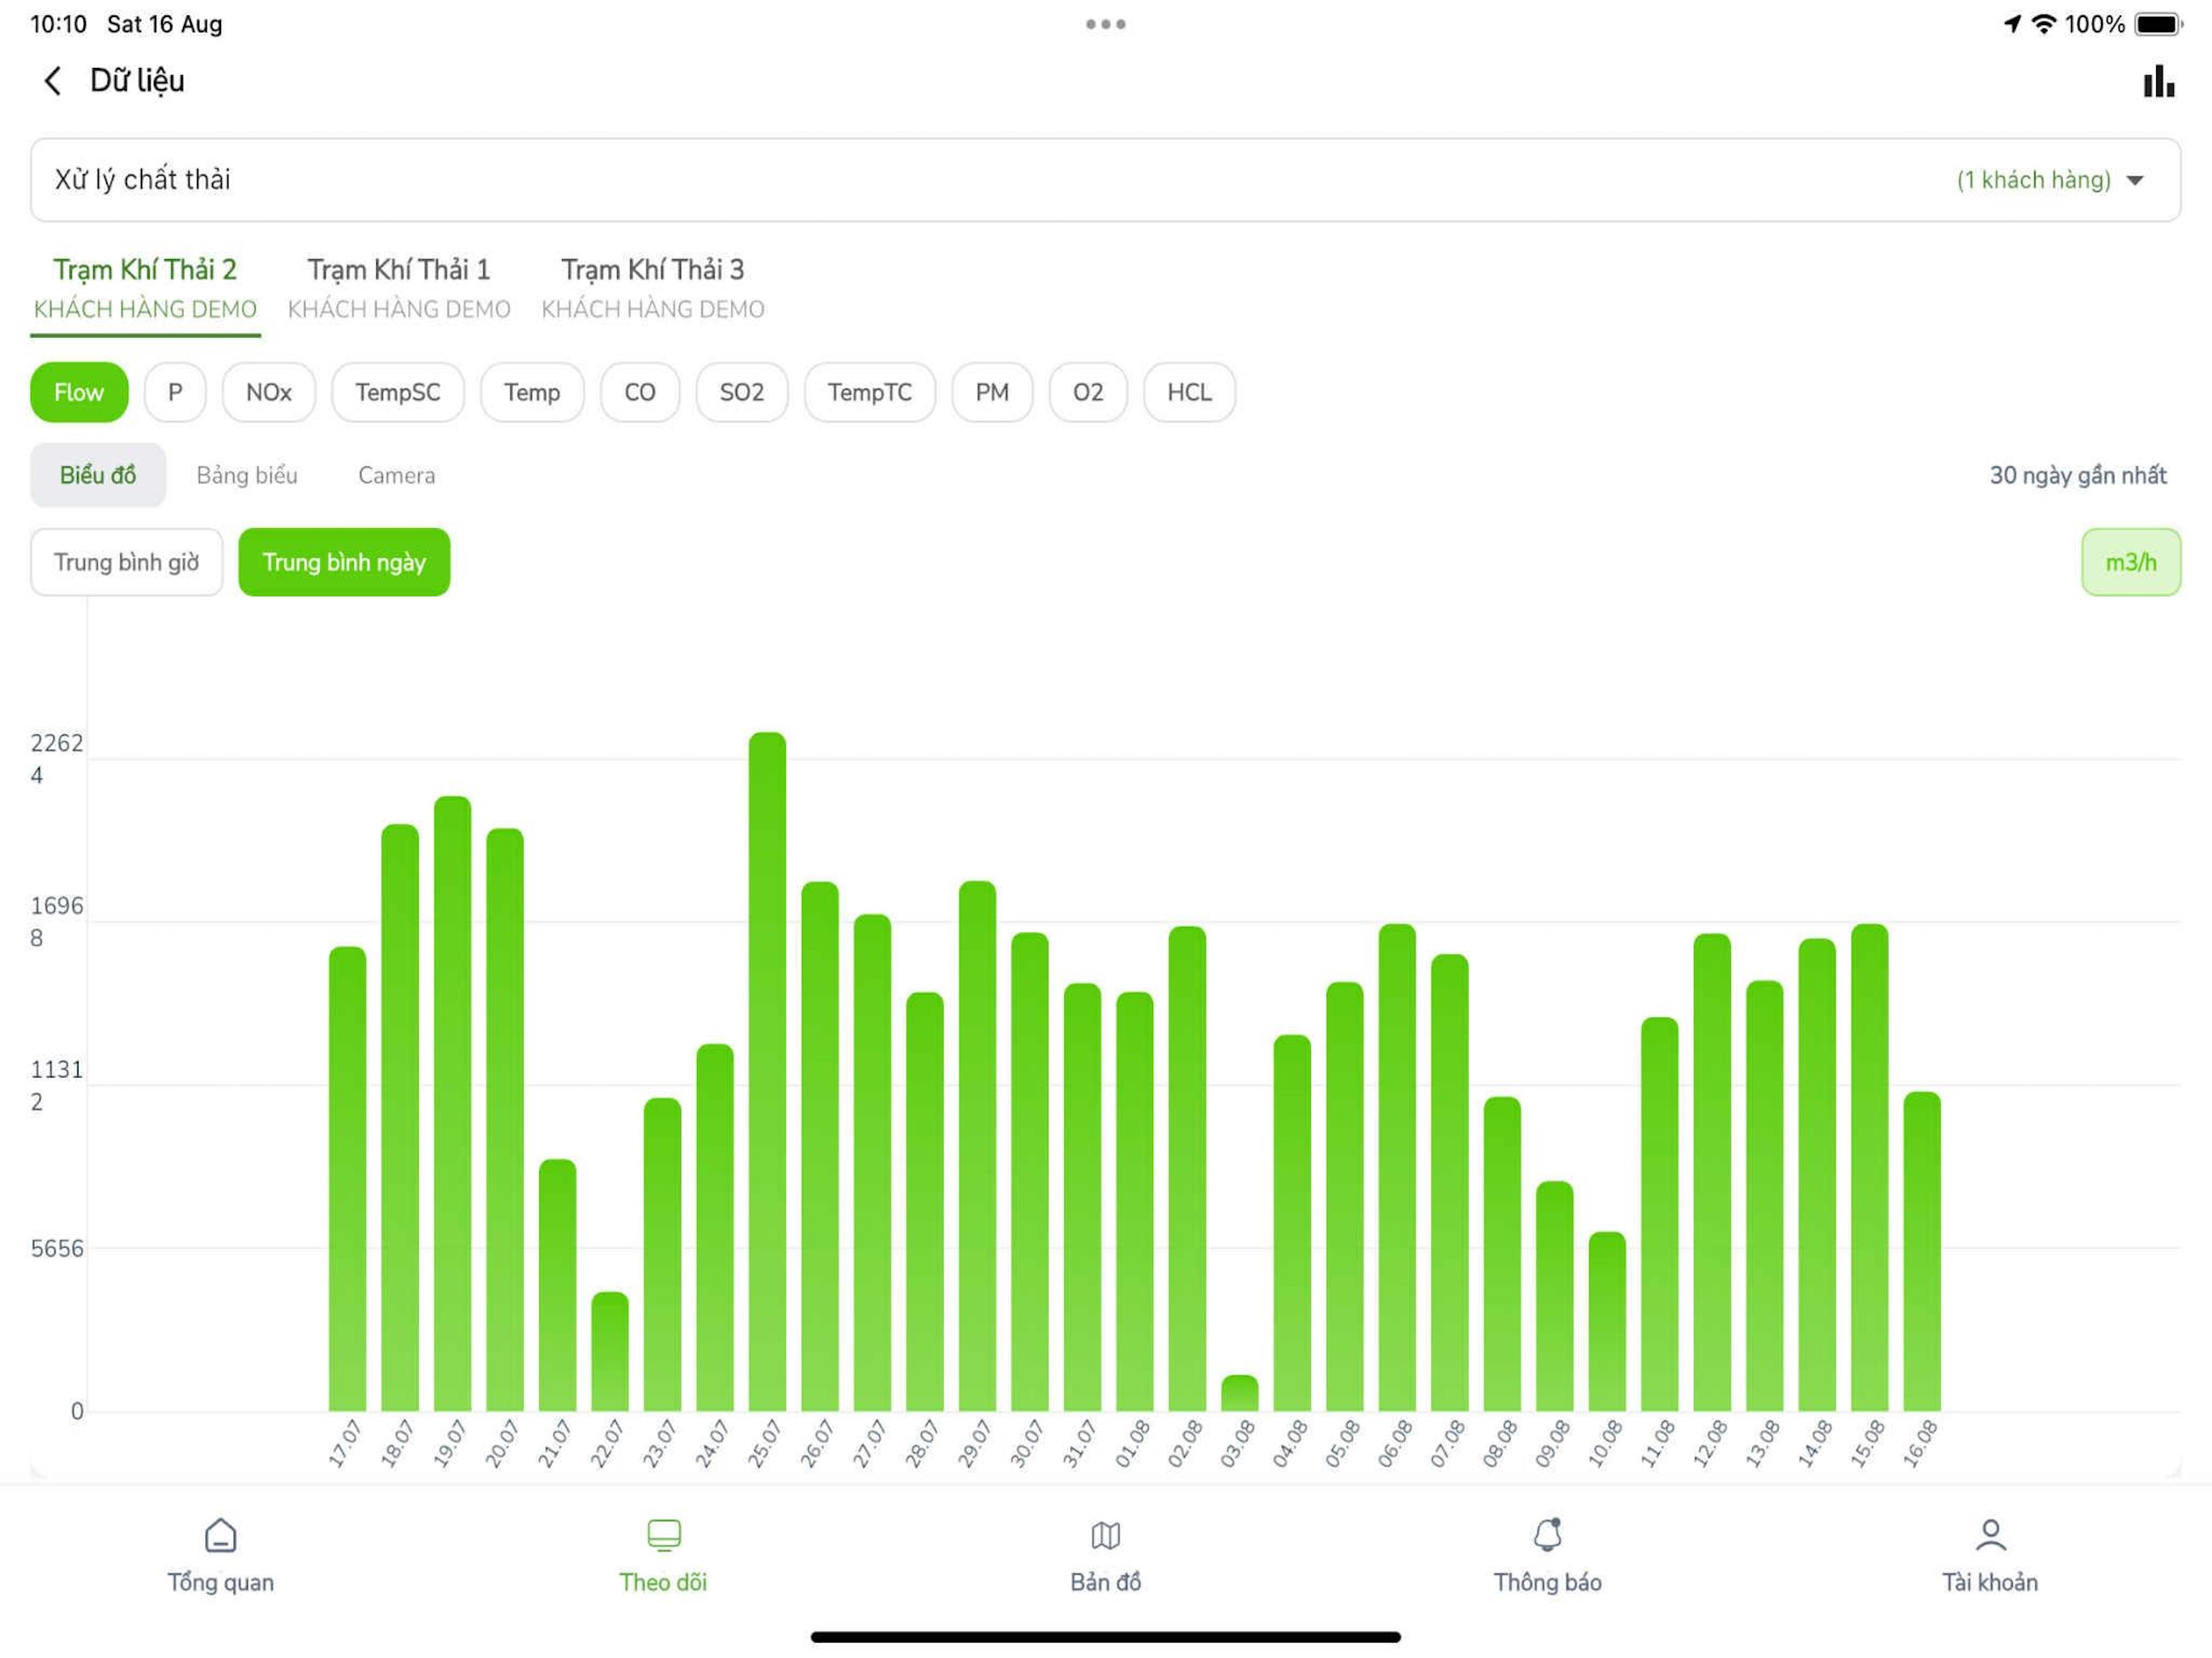Tap the tallest bar for 25.07

767,1071
